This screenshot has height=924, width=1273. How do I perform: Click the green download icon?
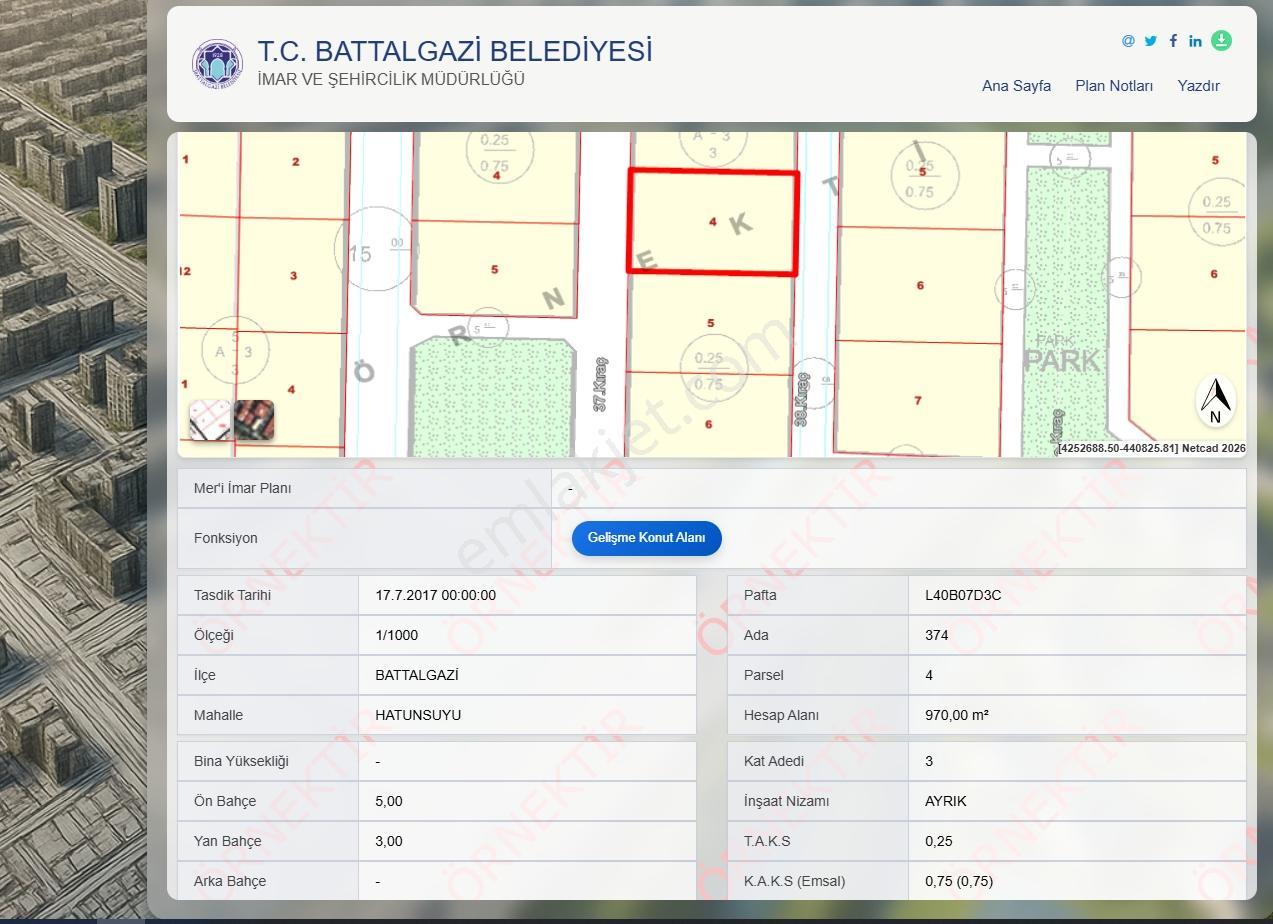click(x=1221, y=40)
